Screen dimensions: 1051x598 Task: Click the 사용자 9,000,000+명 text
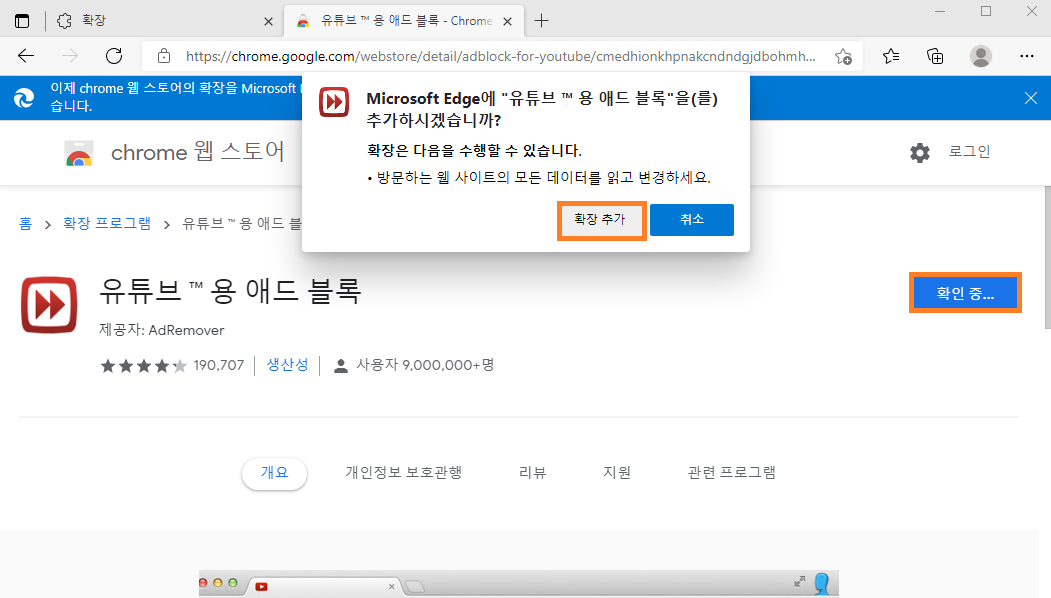425,365
